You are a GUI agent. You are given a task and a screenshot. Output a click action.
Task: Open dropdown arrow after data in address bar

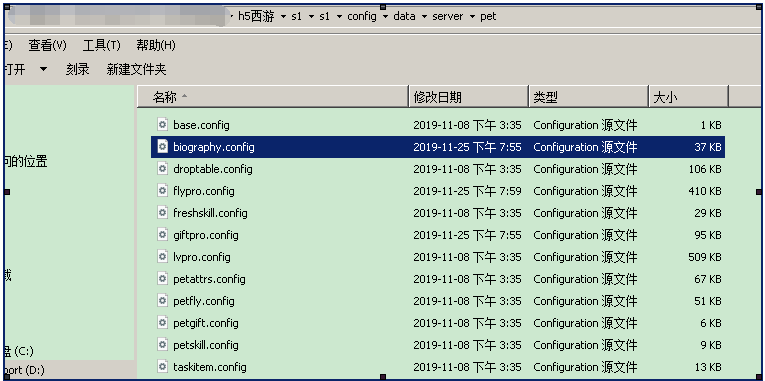pos(424,17)
